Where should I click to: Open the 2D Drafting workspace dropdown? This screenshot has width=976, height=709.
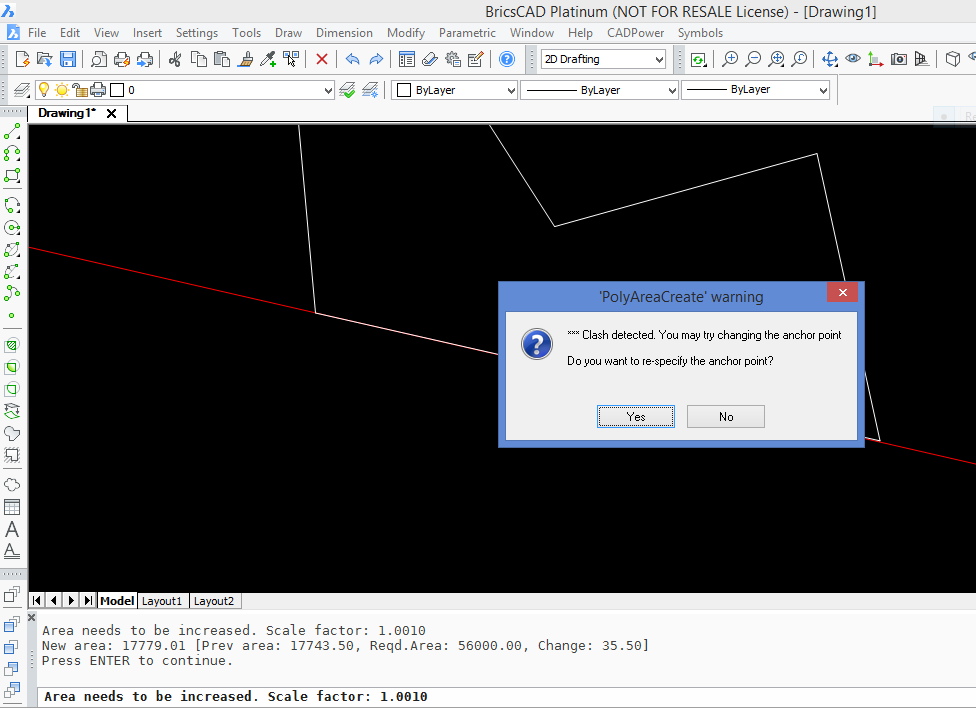point(603,60)
